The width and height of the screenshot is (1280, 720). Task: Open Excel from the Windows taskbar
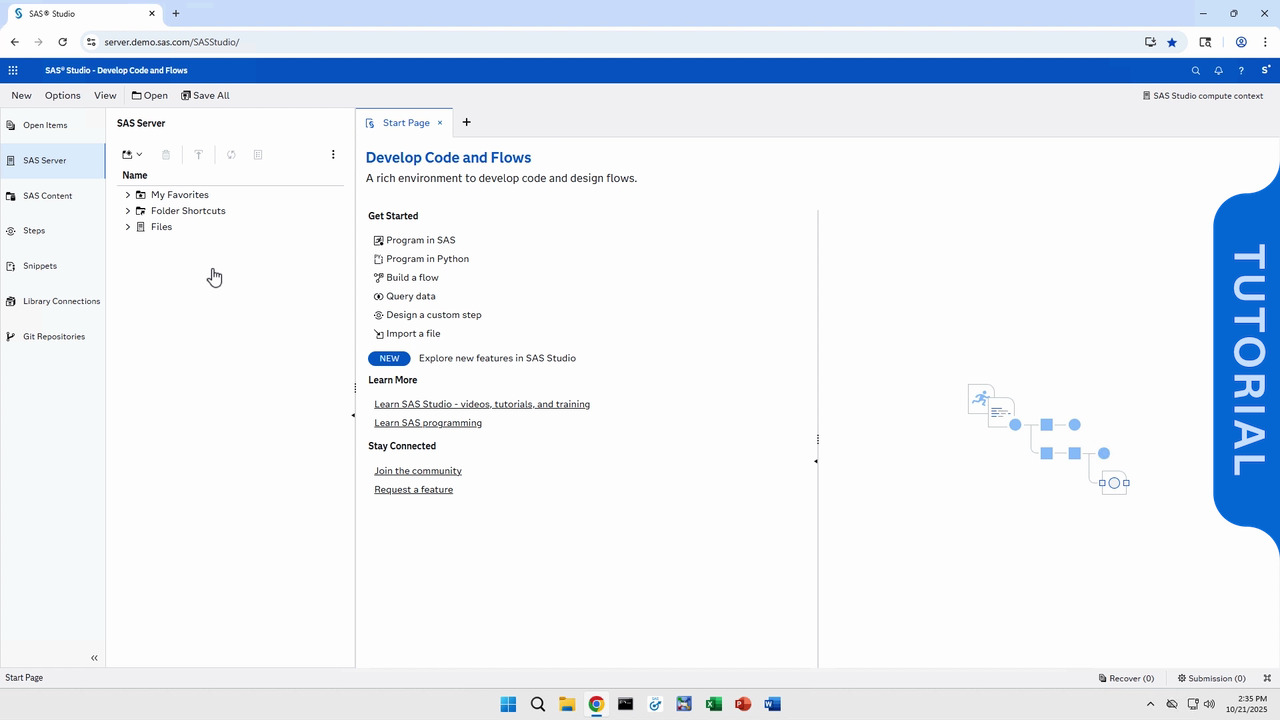[713, 704]
